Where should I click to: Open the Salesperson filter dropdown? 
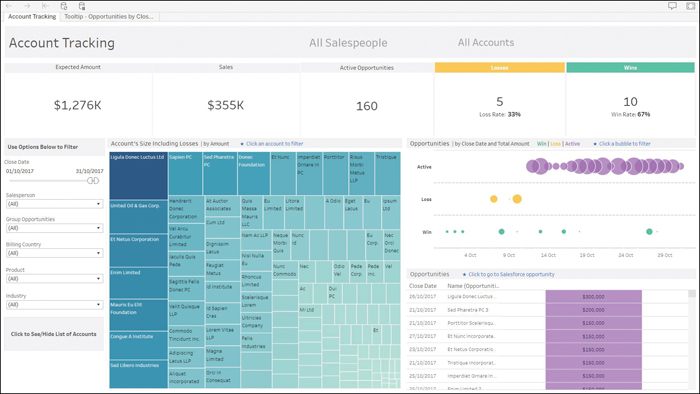click(x=54, y=204)
